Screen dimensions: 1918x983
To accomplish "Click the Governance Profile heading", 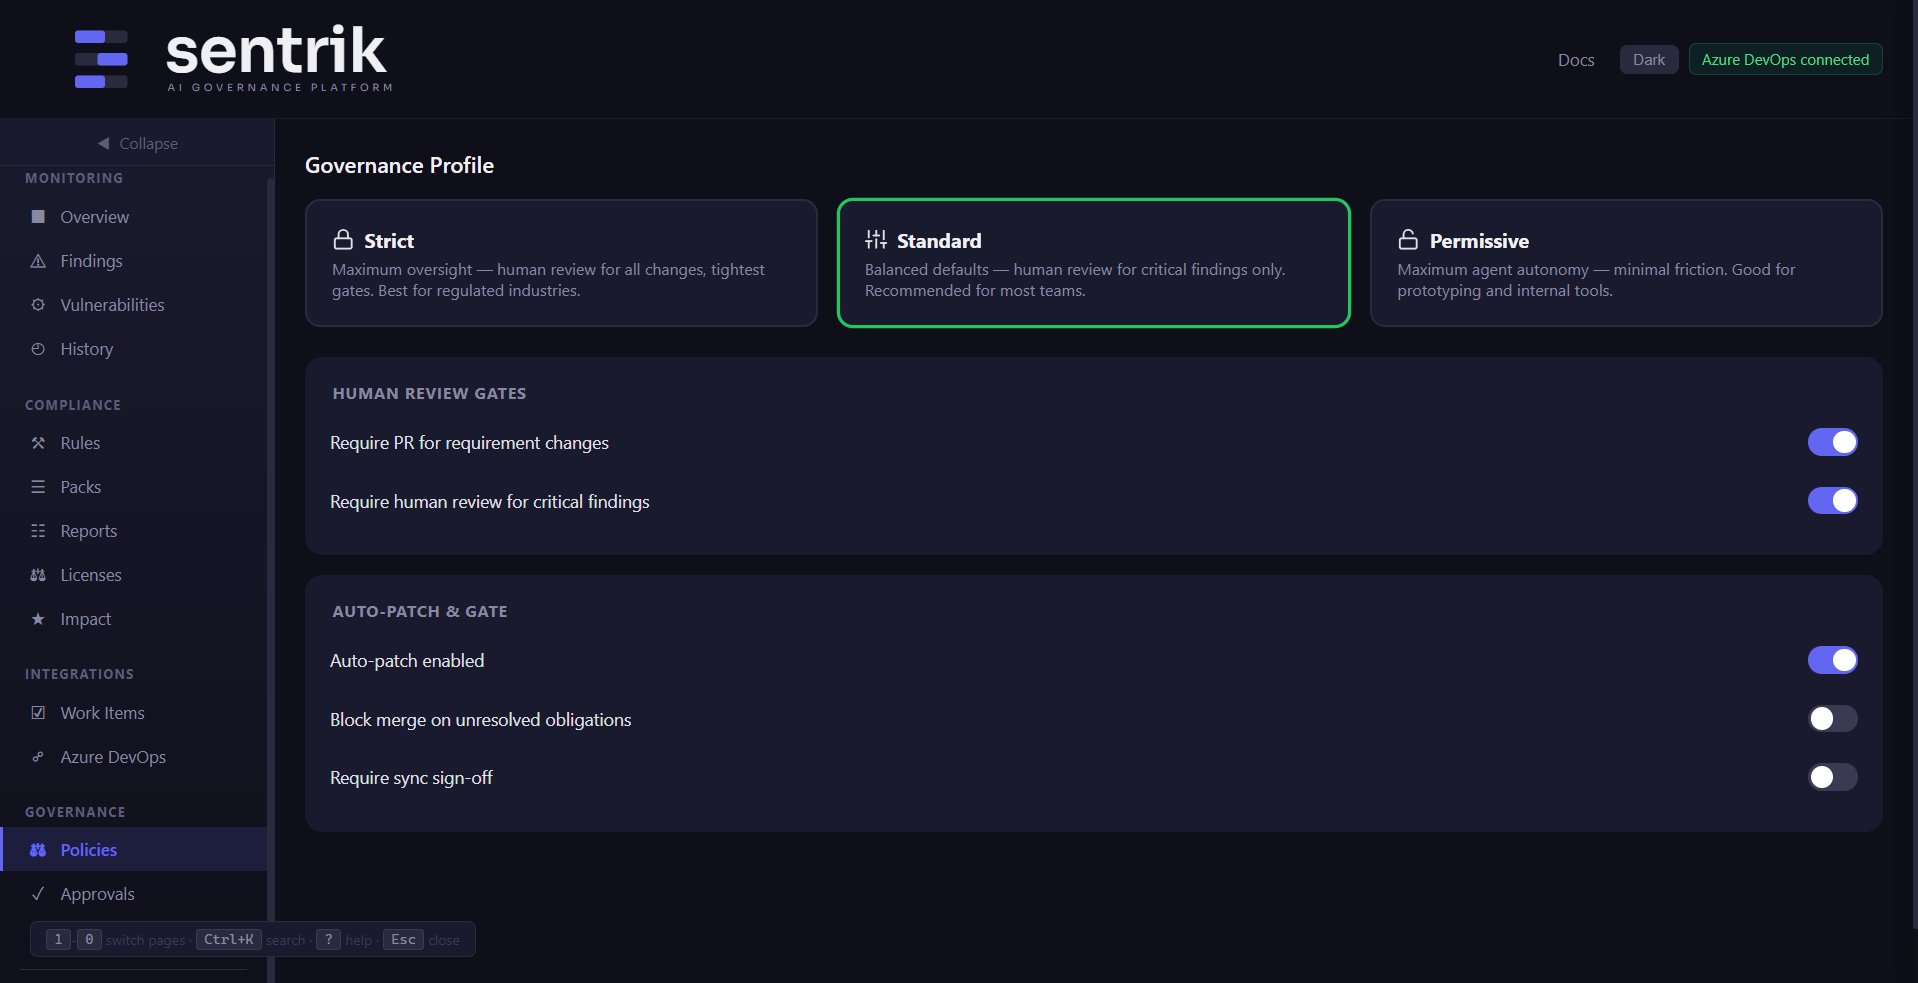I will 399,166.
